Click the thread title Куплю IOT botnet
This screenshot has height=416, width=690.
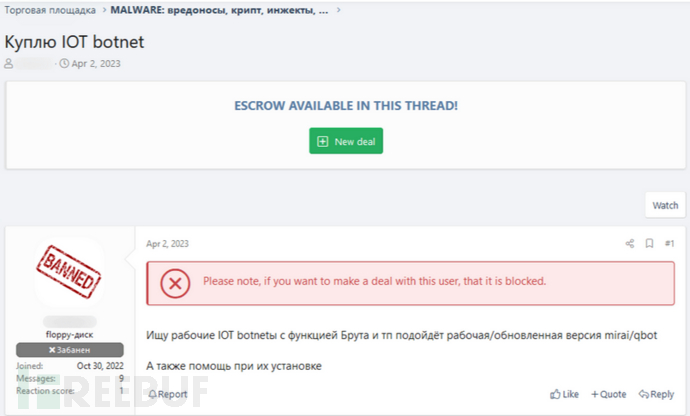click(76, 42)
